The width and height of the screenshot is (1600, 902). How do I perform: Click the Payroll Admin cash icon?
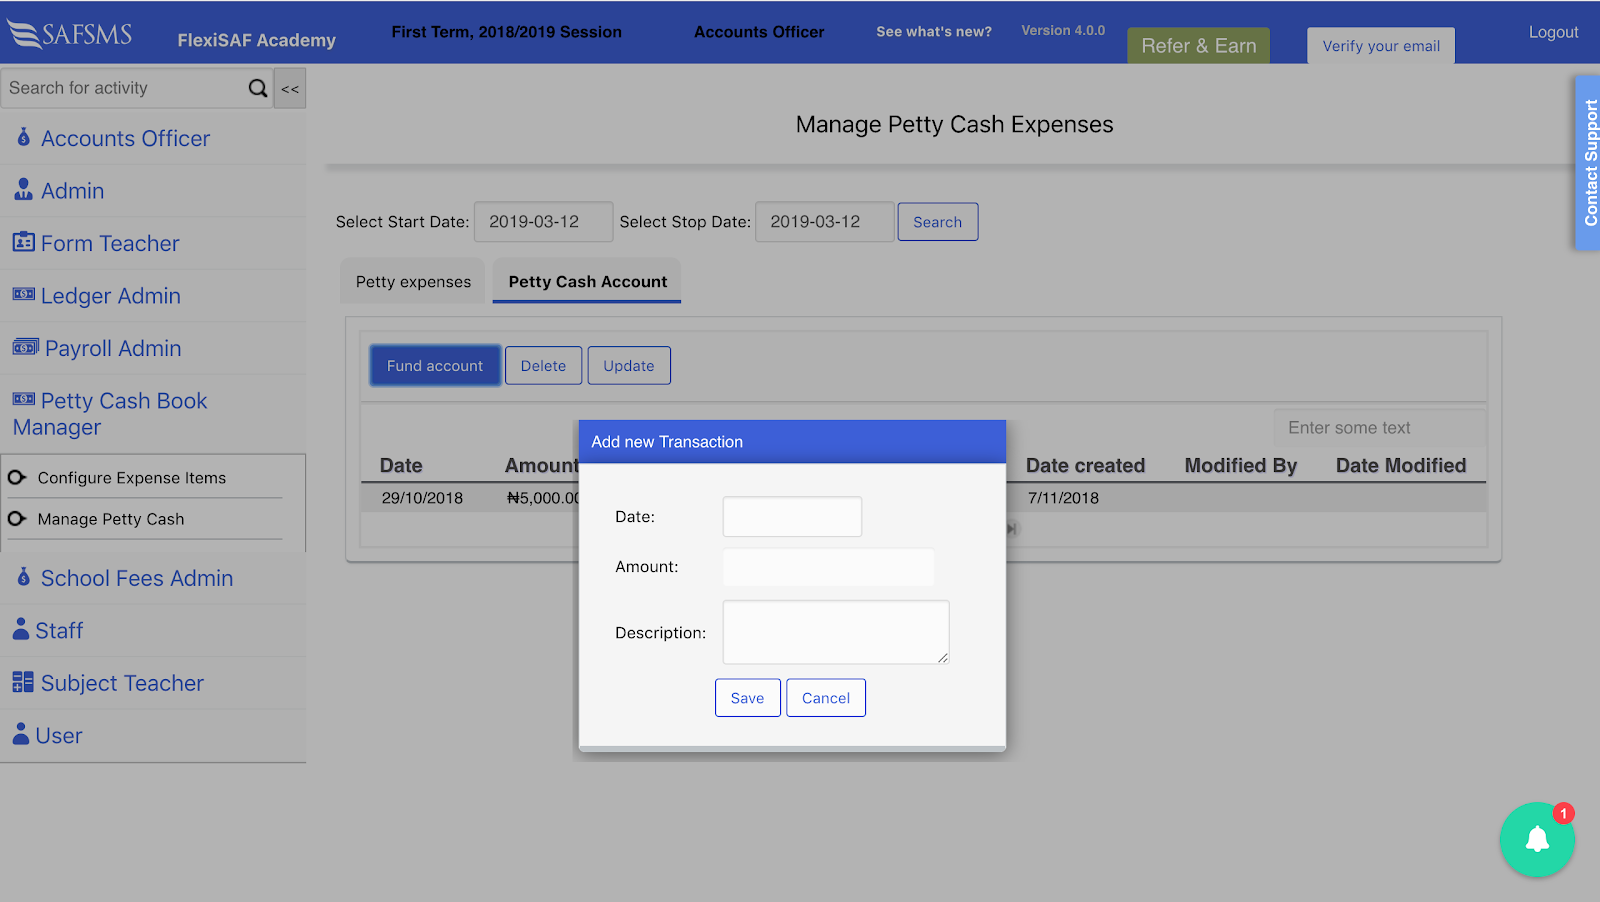[25, 347]
